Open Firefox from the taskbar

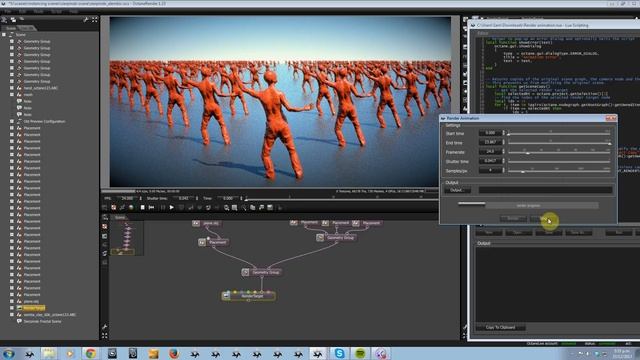pos(174,353)
